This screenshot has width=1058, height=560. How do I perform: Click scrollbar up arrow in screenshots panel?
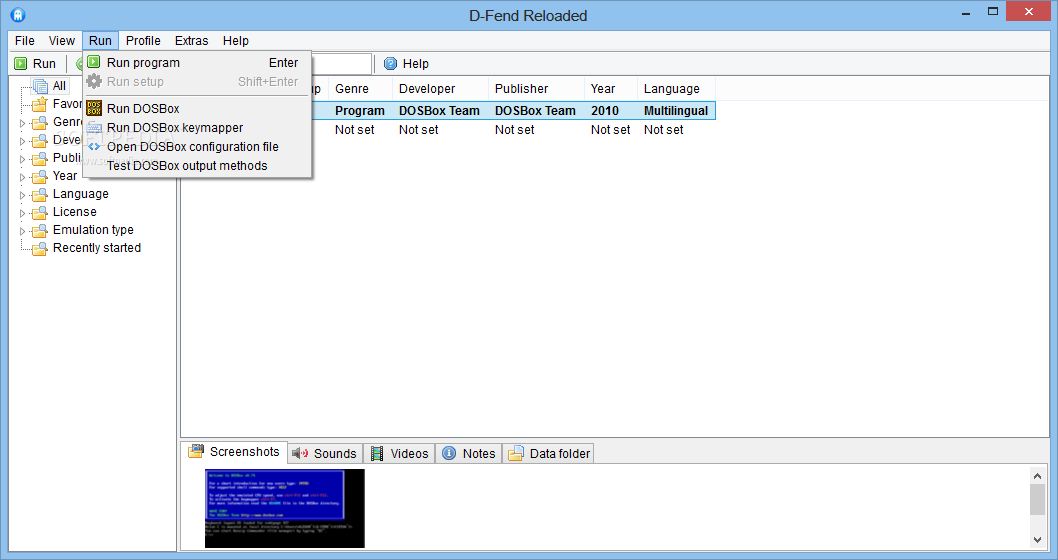coord(1038,476)
